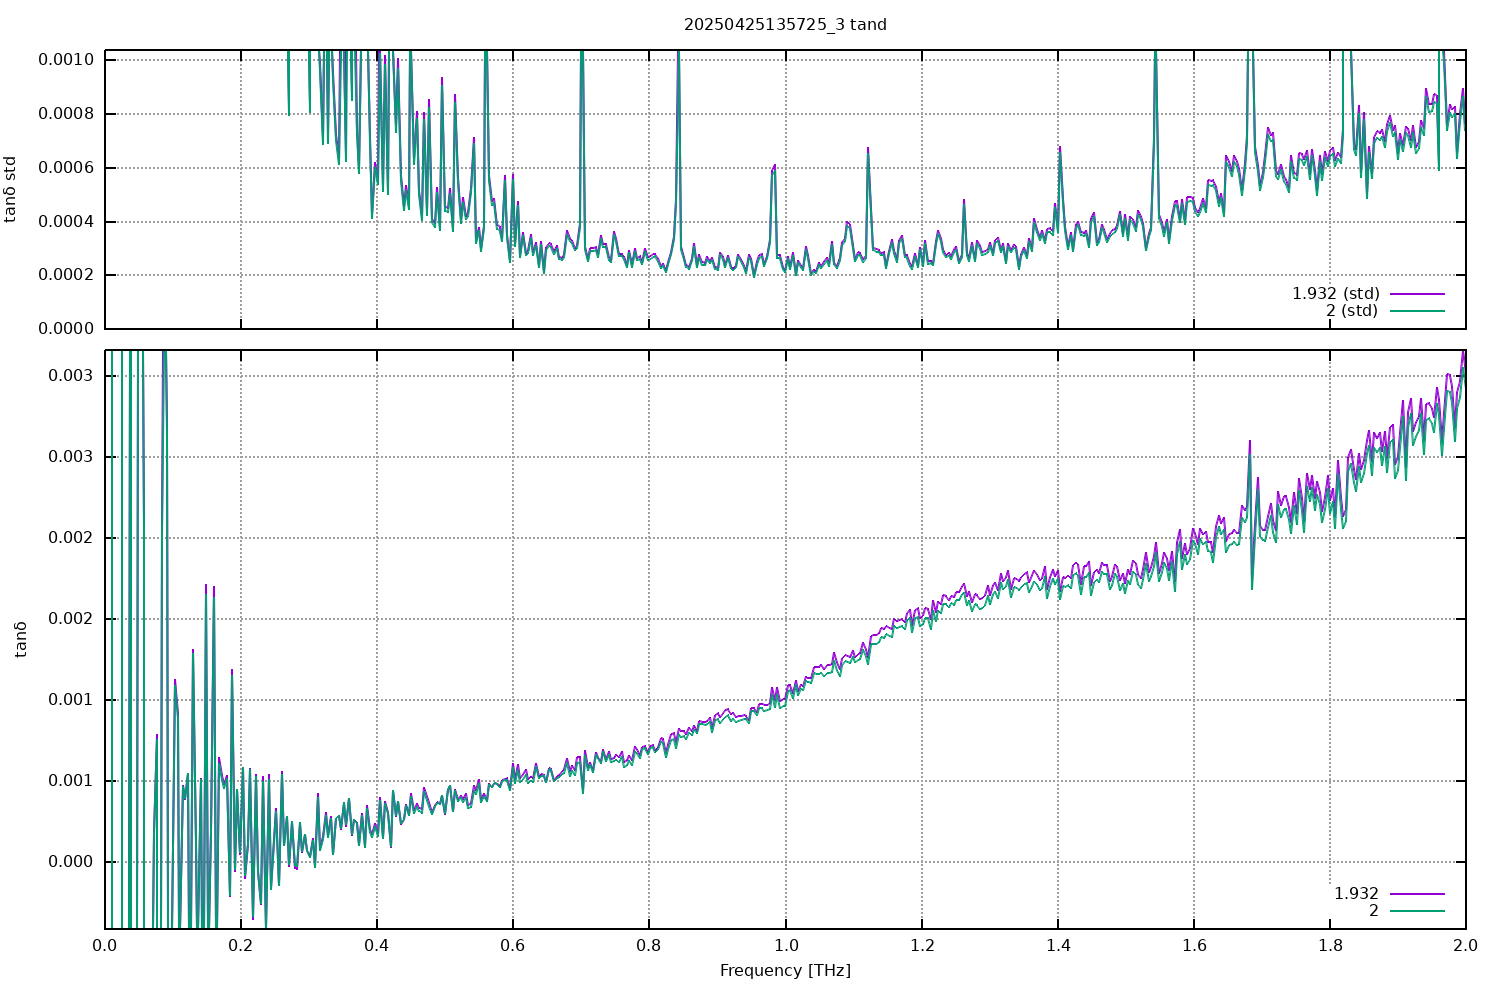Click purple line sample beside "1.932 (std)"
The width and height of the screenshot is (1500, 1000).
(x=1417, y=294)
